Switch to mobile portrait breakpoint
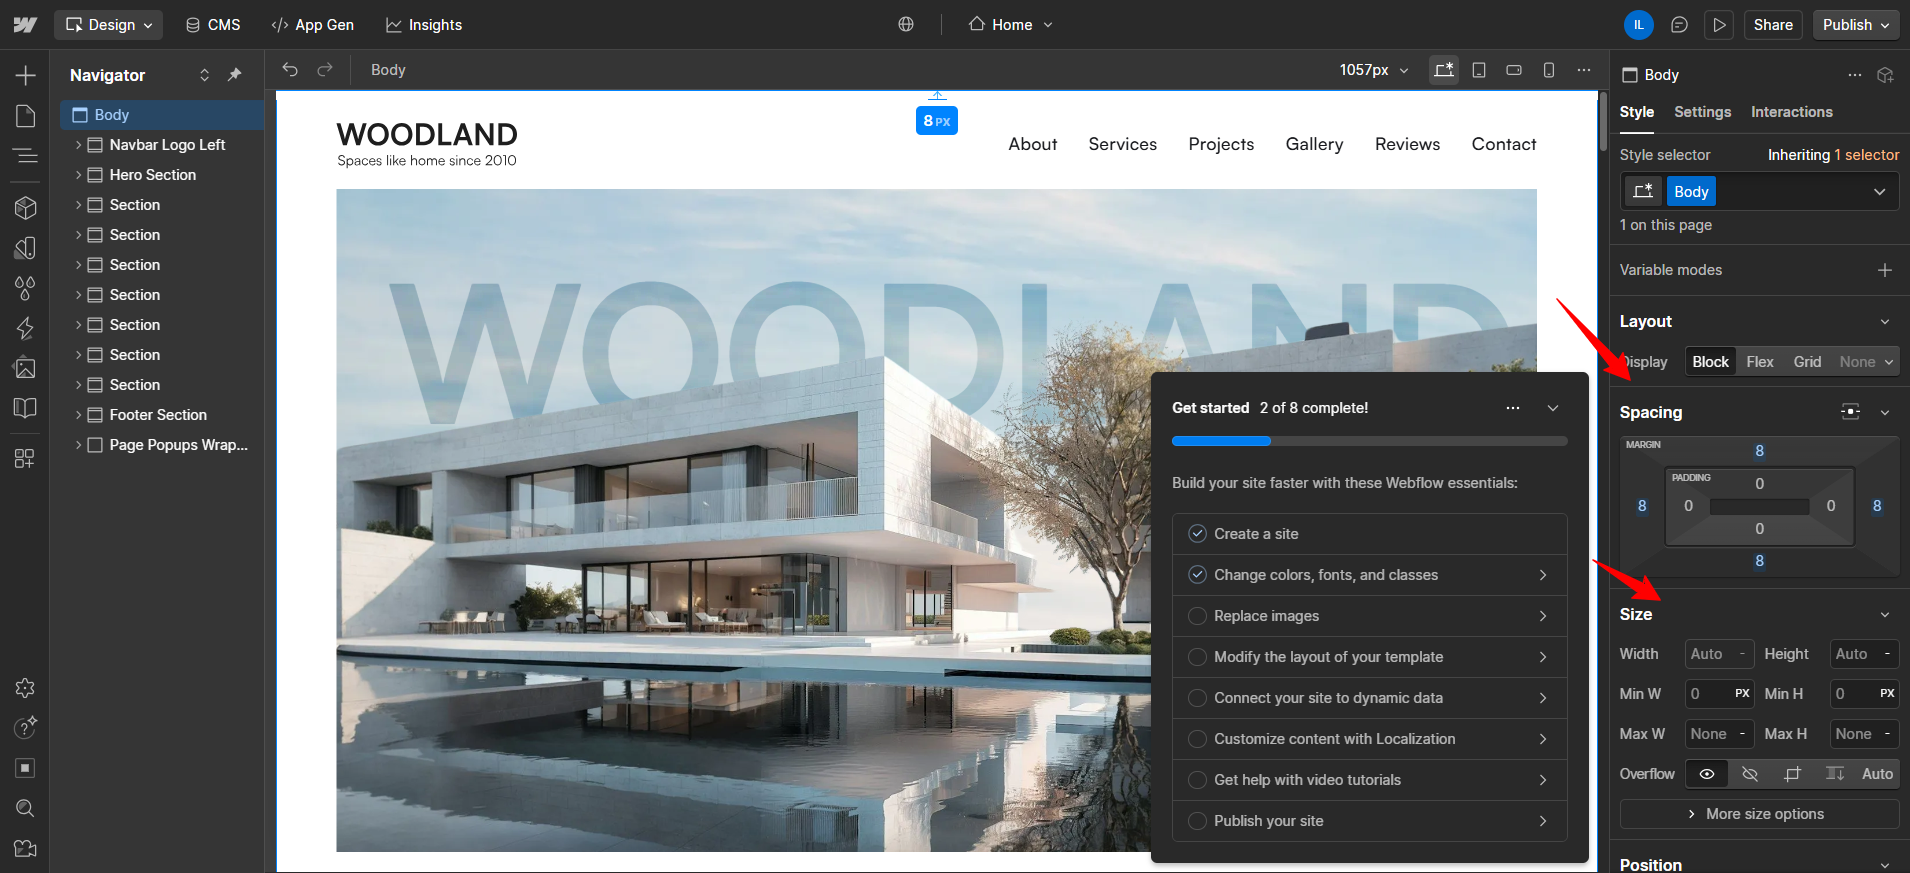The width and height of the screenshot is (1910, 873). tap(1549, 70)
